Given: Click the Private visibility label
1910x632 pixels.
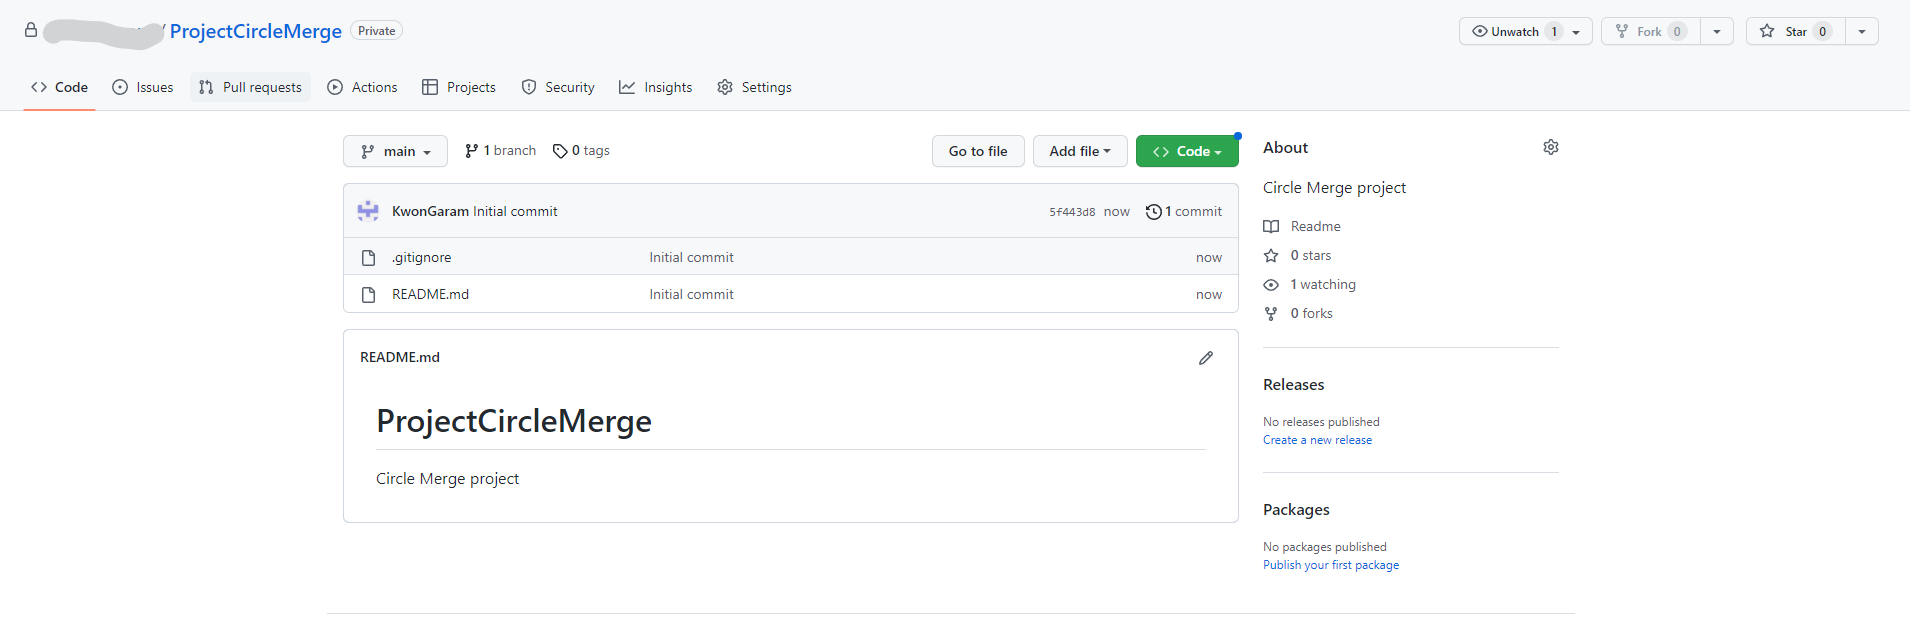Looking at the screenshot, I should 376,31.
